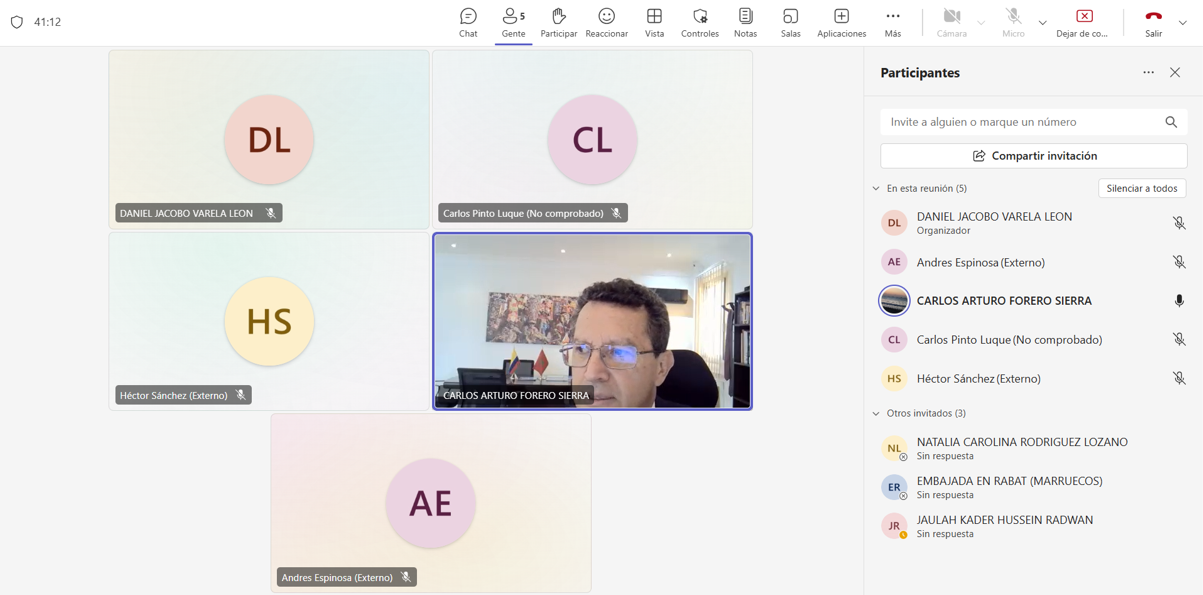The height and width of the screenshot is (595, 1203).
Task: Click the CL avatar in participant list
Action: 894,340
